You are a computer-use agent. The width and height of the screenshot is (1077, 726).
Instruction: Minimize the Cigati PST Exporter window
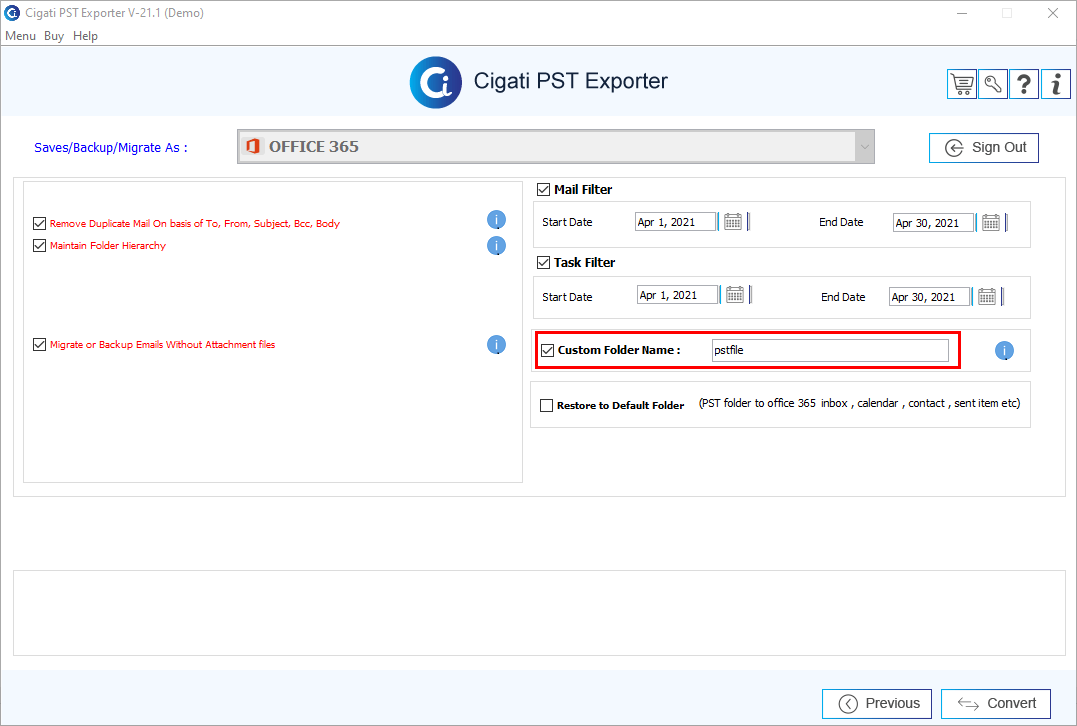(962, 13)
